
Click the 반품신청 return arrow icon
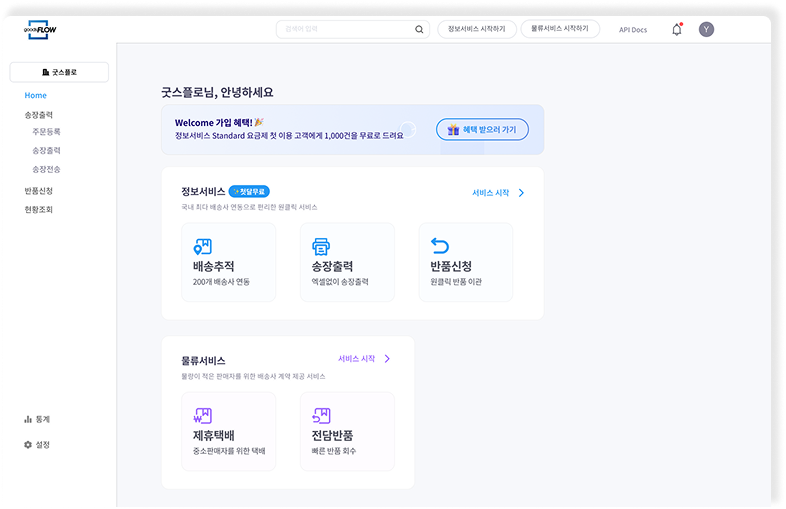coord(440,246)
